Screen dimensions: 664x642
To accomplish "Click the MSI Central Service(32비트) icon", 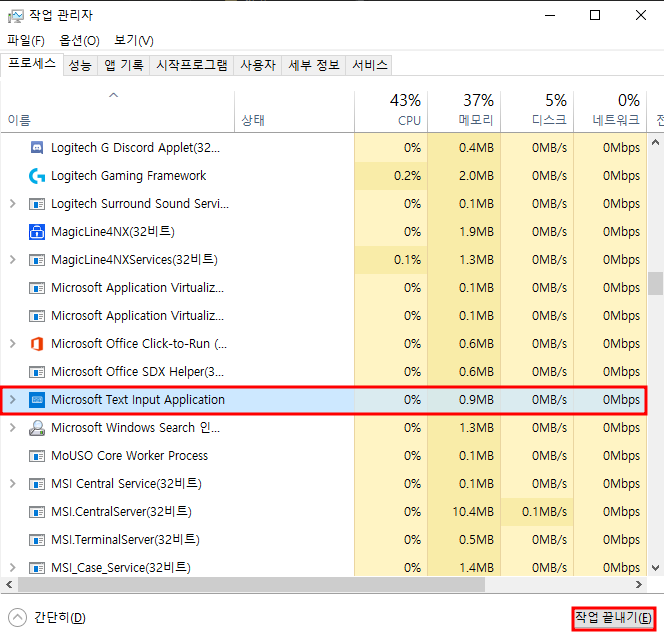I will (x=37, y=484).
